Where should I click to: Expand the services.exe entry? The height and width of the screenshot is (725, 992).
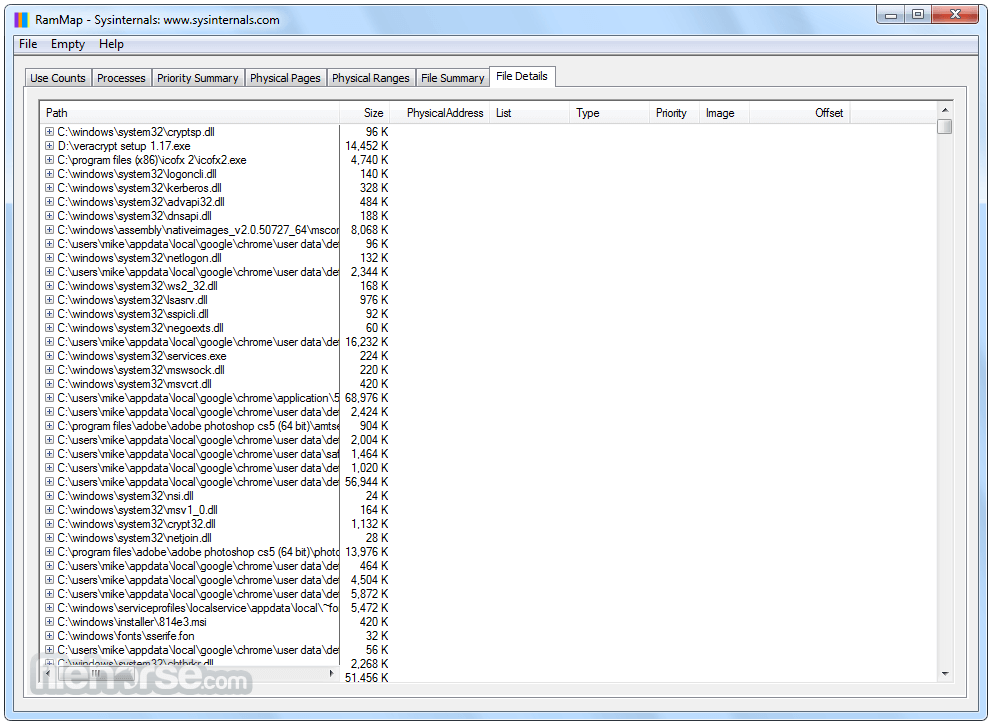[49, 356]
